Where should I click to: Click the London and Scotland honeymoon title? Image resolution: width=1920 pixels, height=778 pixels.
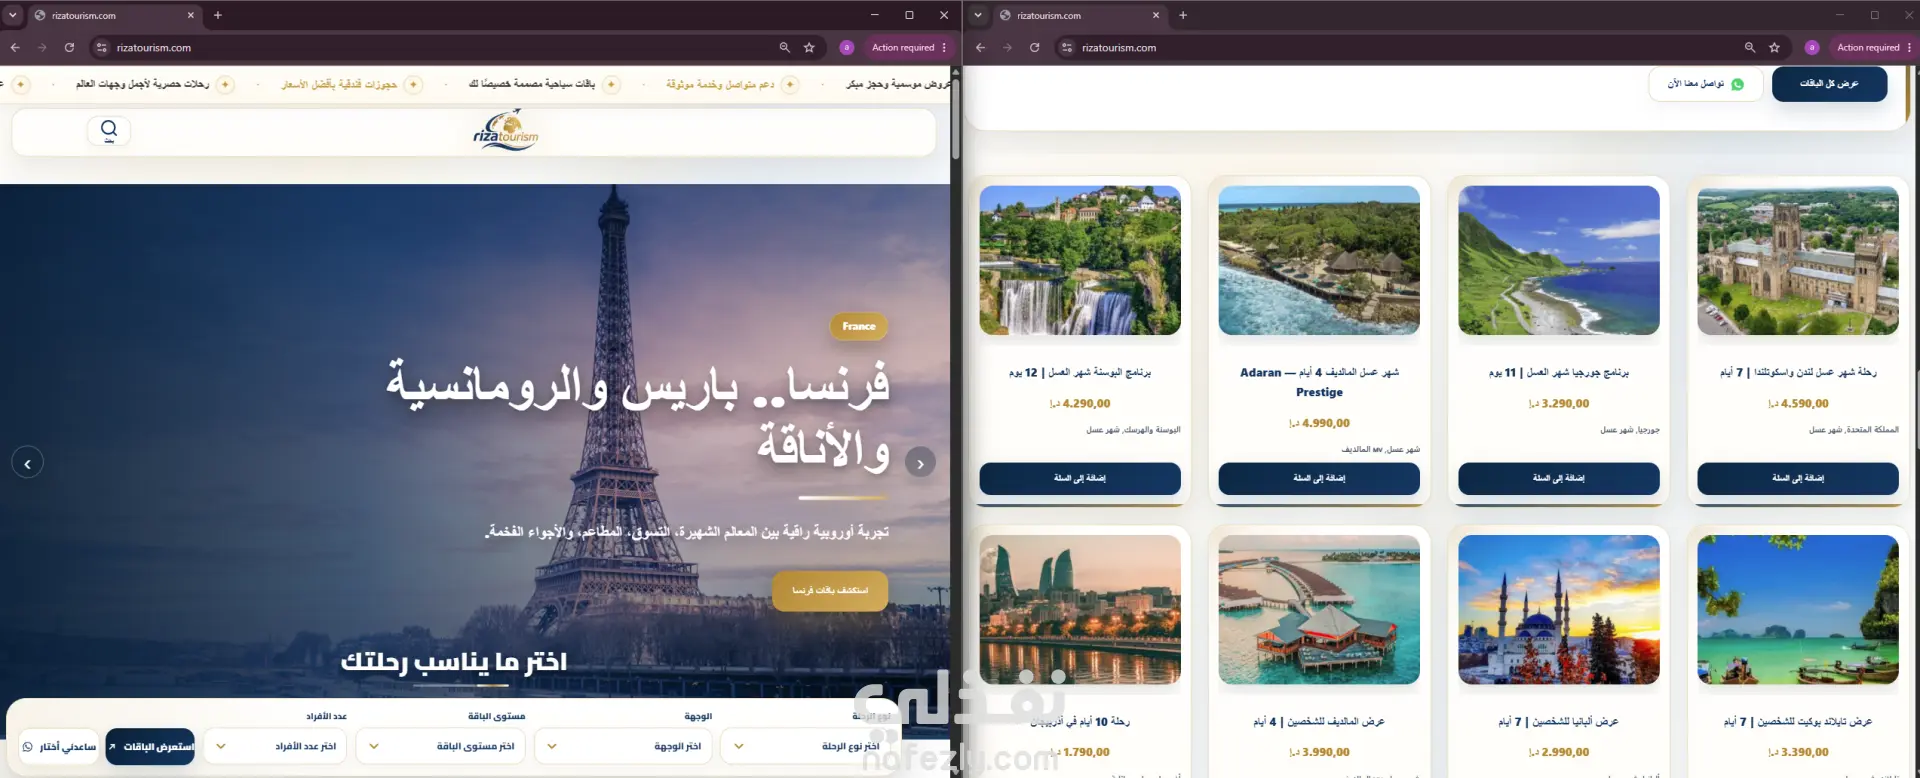pyautogui.click(x=1798, y=372)
